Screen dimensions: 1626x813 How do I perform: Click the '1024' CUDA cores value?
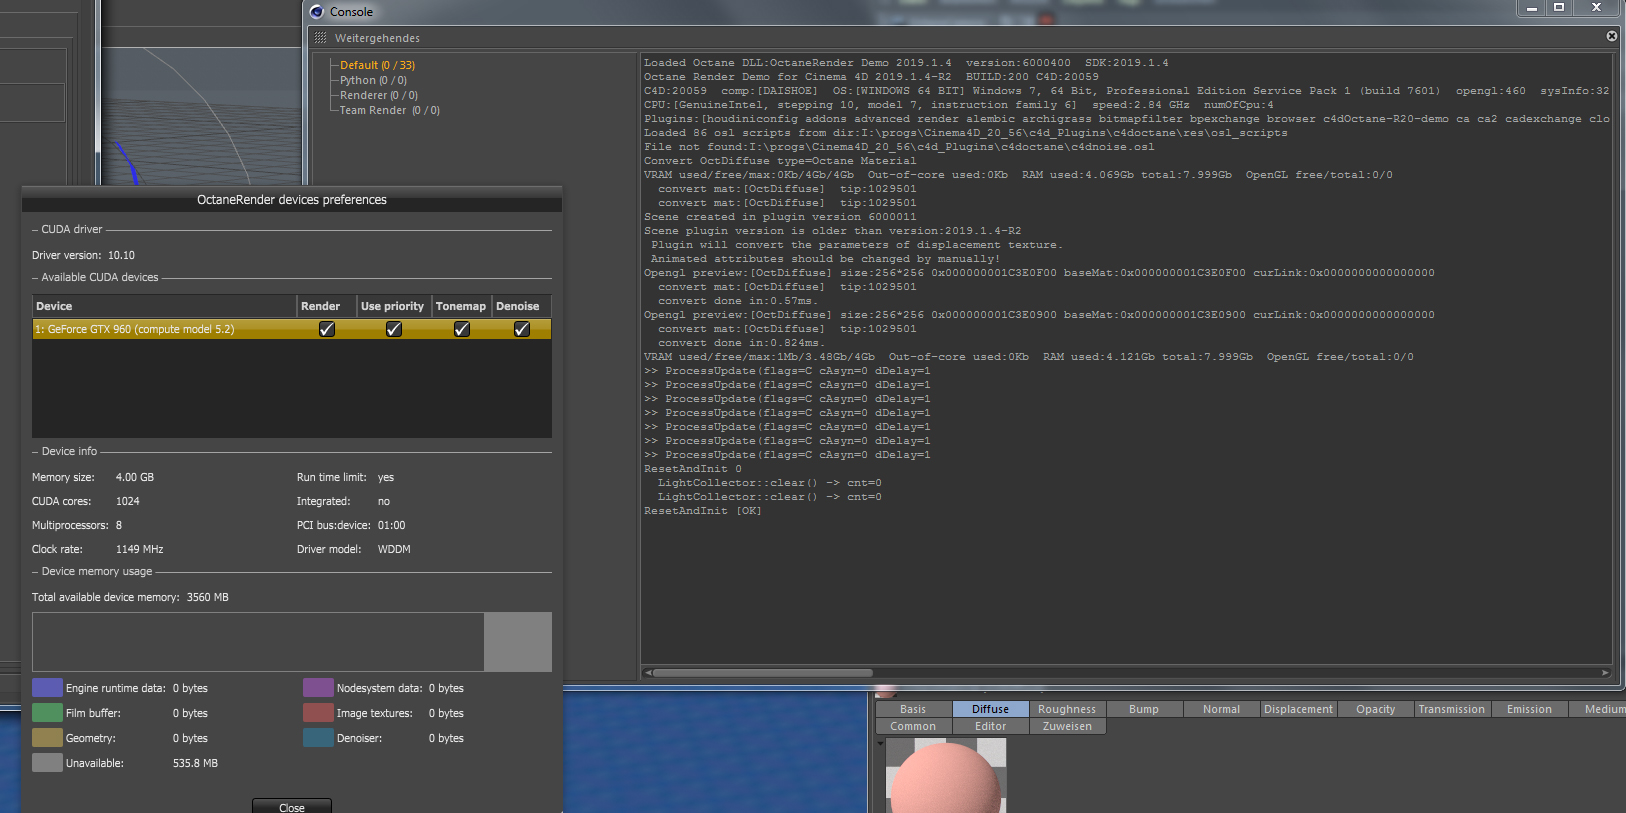[128, 501]
